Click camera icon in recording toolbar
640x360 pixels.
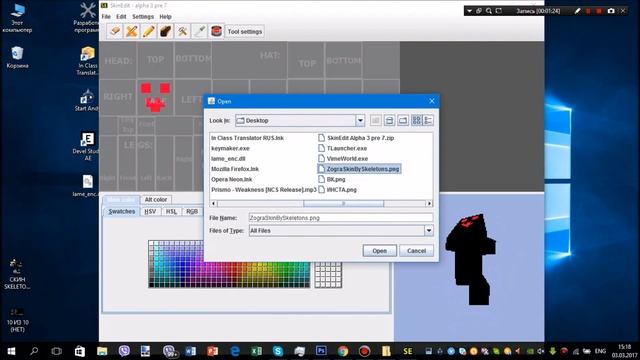(x=611, y=11)
